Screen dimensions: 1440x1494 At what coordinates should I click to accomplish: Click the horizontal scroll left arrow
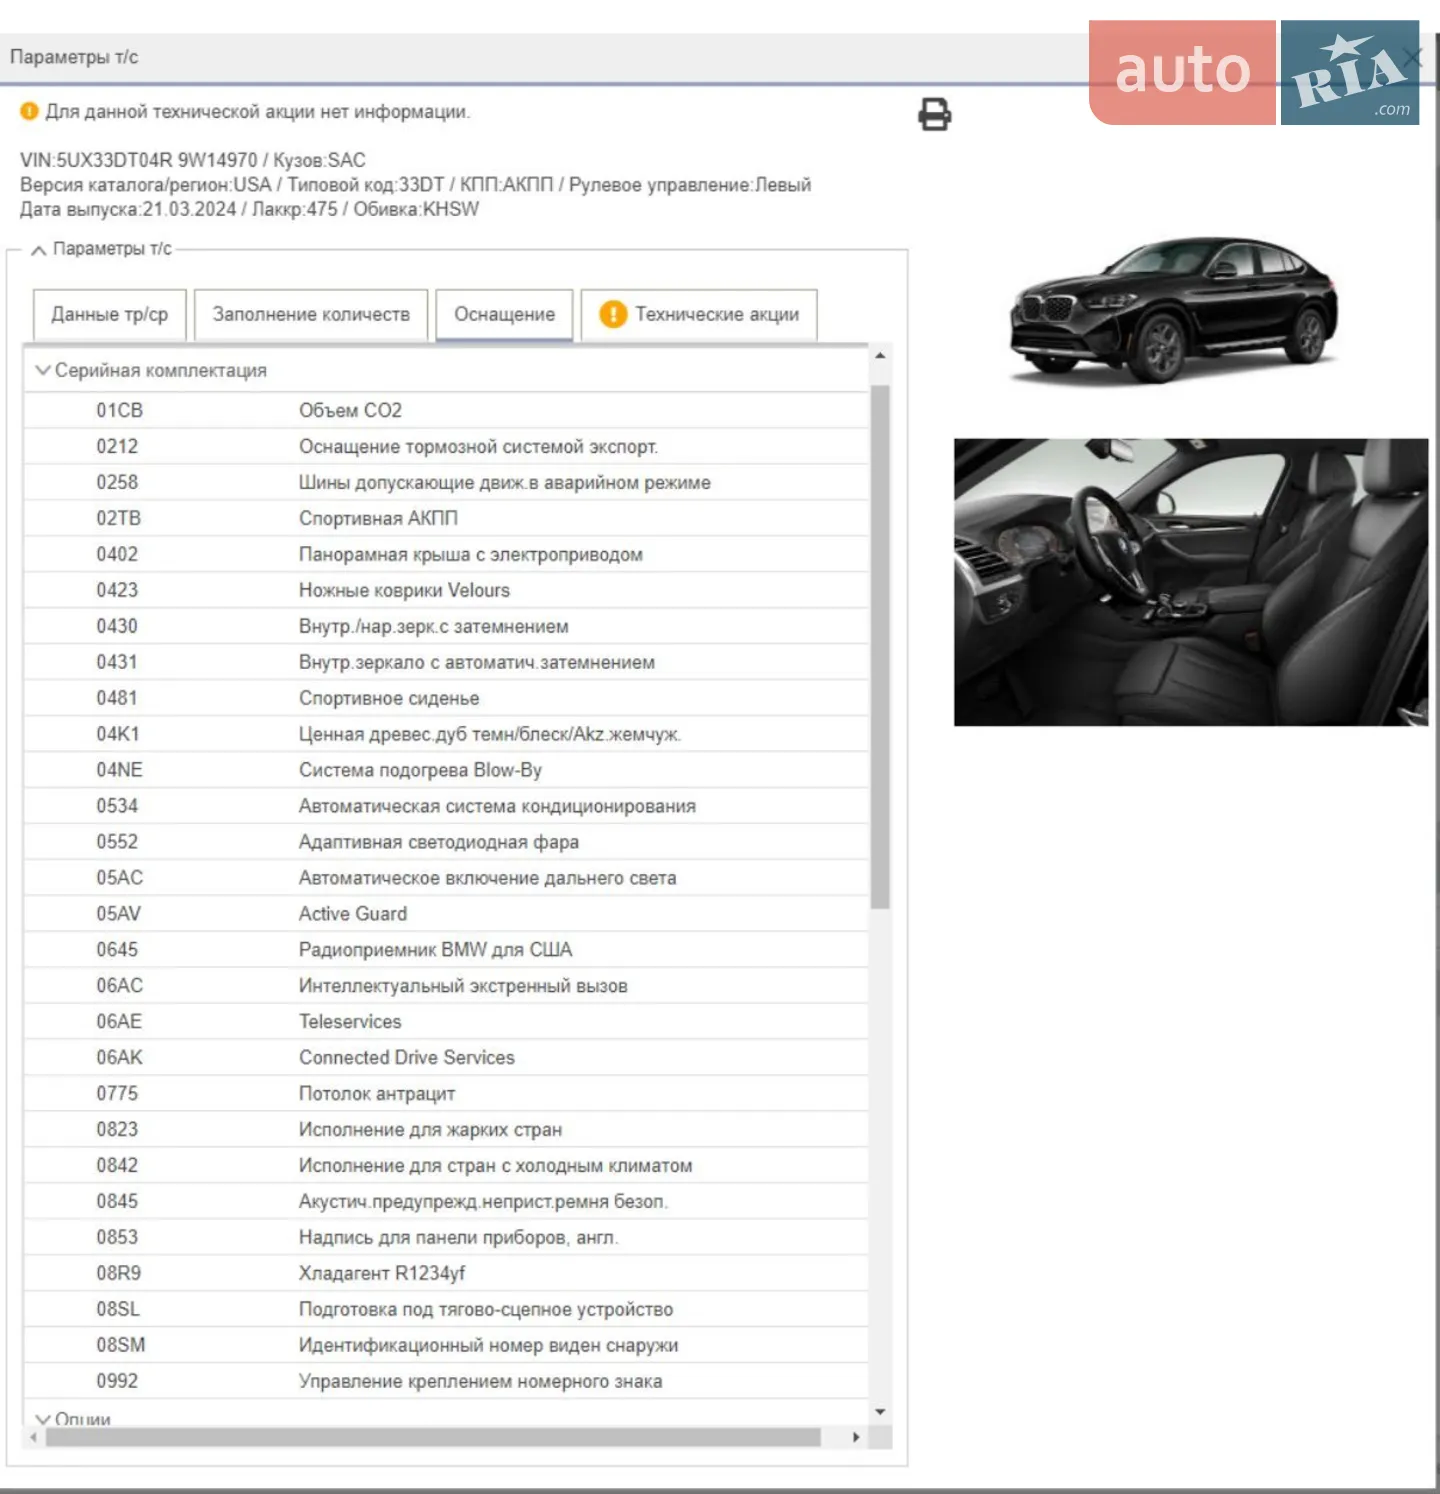pyautogui.click(x=34, y=1437)
